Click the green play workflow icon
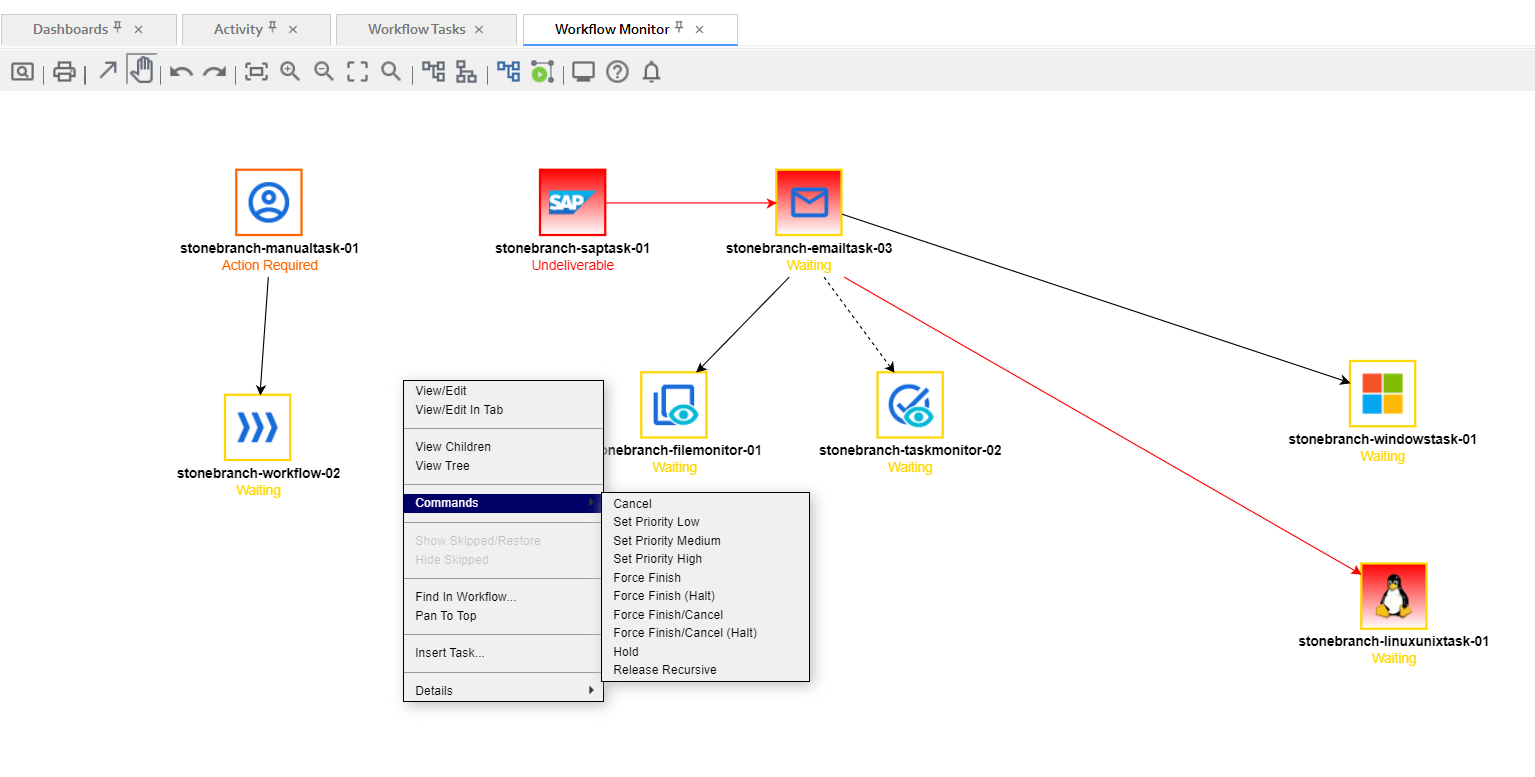Viewport: 1535px width, 777px height. pyautogui.click(x=542, y=72)
